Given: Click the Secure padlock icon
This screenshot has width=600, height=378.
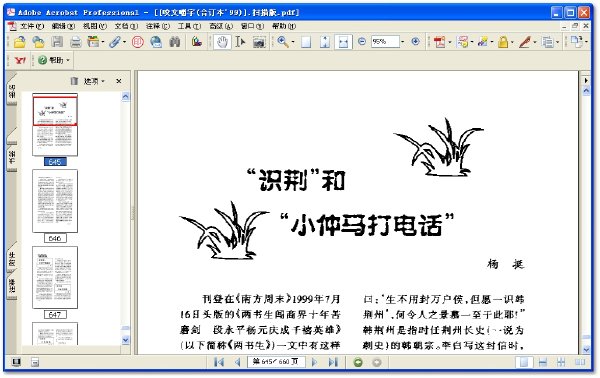Looking at the screenshot, I should 503,42.
